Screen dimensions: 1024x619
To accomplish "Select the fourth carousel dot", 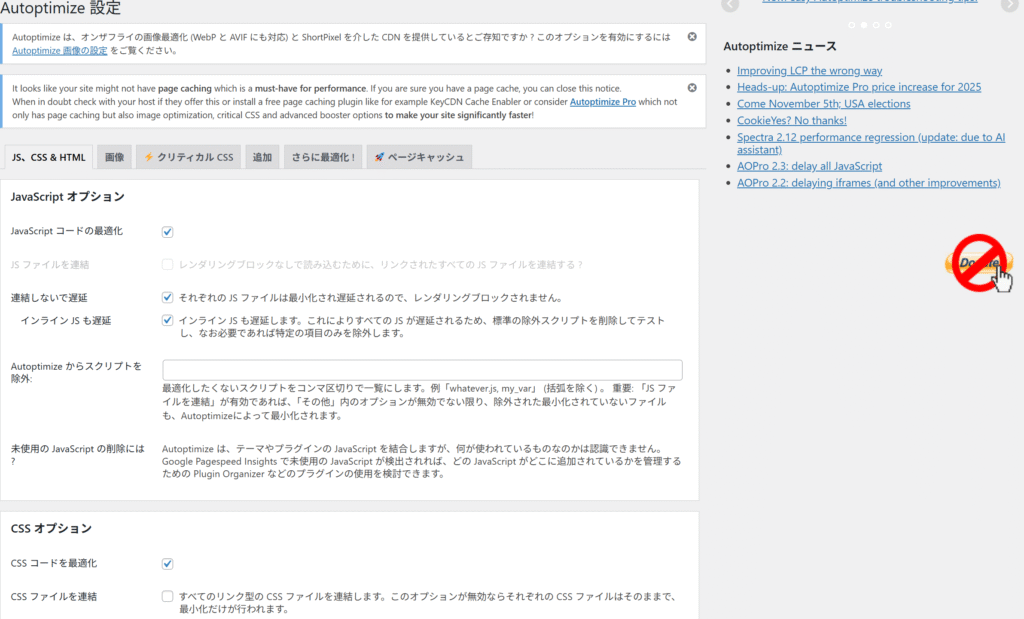I will click(x=888, y=25).
